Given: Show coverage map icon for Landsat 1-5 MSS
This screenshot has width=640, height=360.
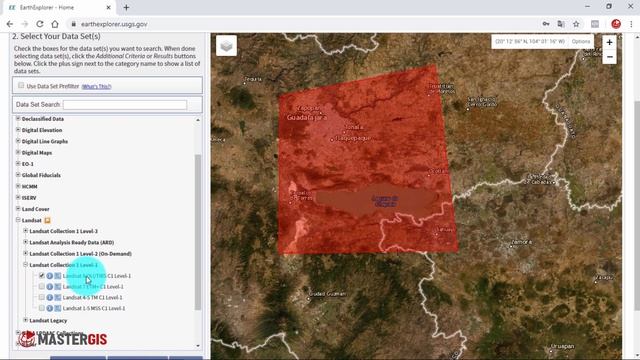Looking at the screenshot, I should click(58, 309).
